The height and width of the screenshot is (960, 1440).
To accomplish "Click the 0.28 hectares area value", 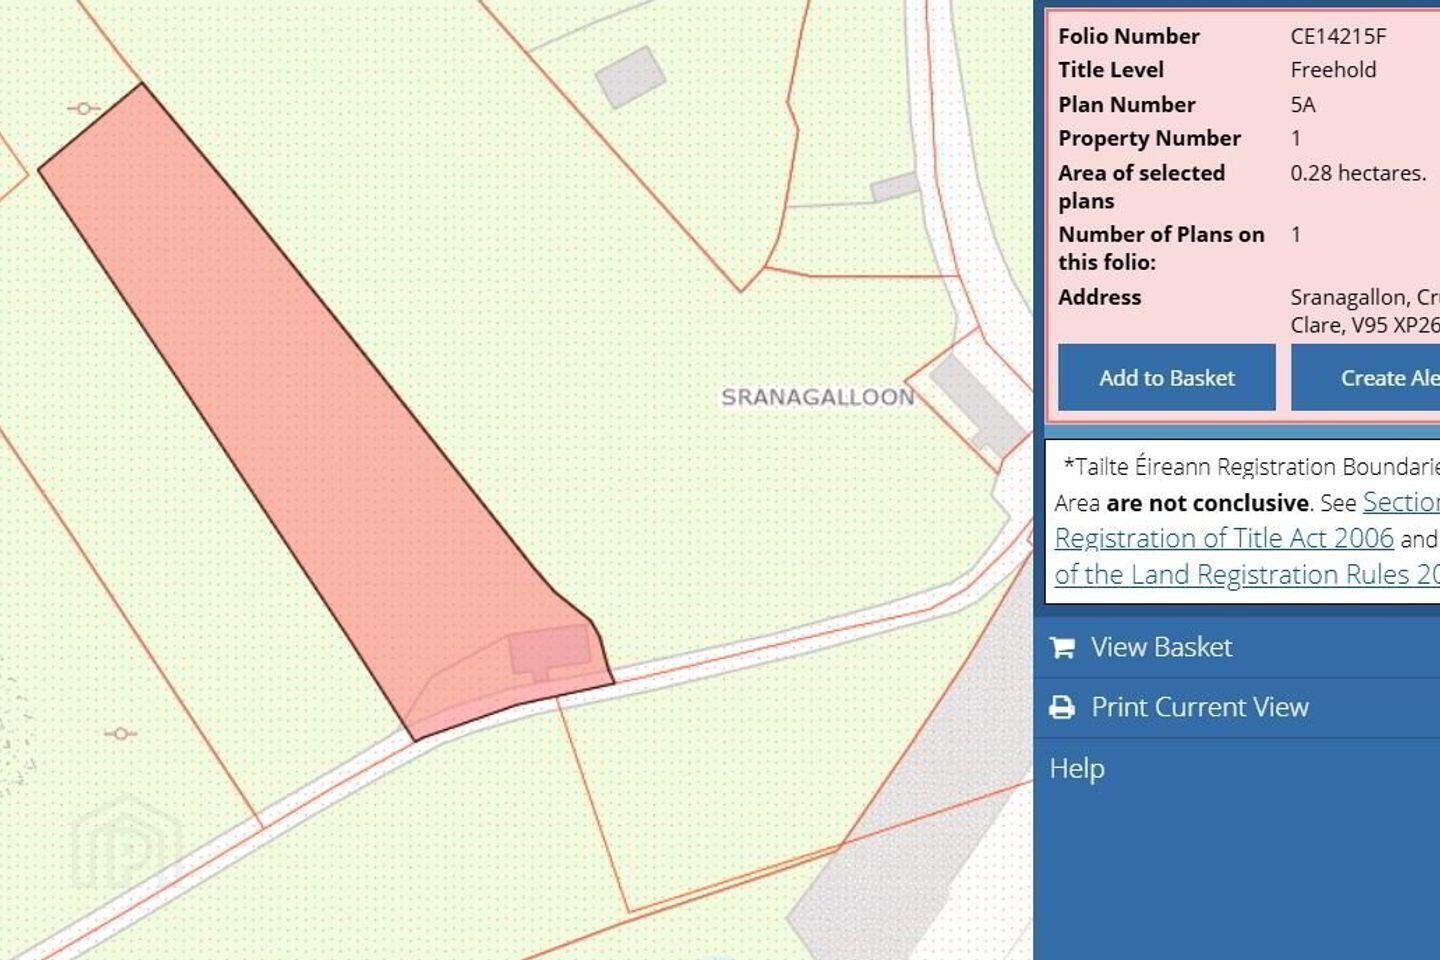I will tap(1358, 173).
